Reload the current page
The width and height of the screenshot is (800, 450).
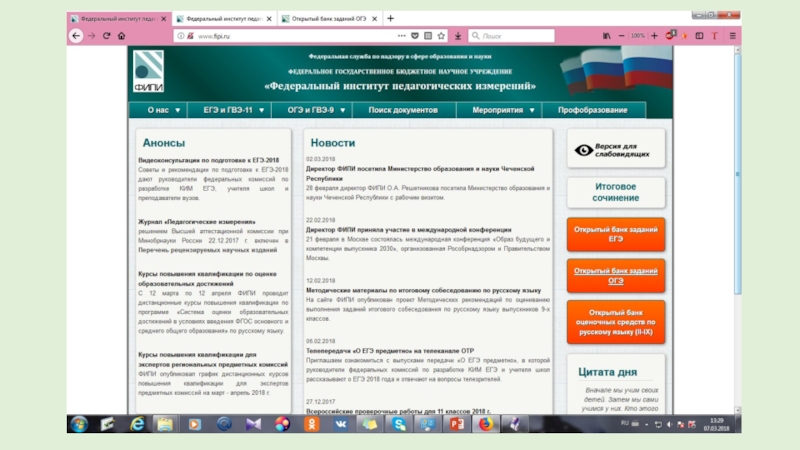tap(107, 36)
